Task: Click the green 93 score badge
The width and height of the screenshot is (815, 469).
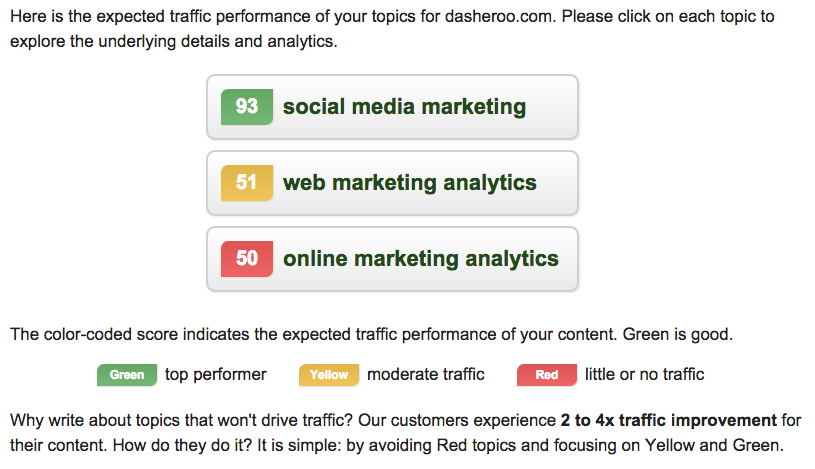Action: pyautogui.click(x=247, y=107)
